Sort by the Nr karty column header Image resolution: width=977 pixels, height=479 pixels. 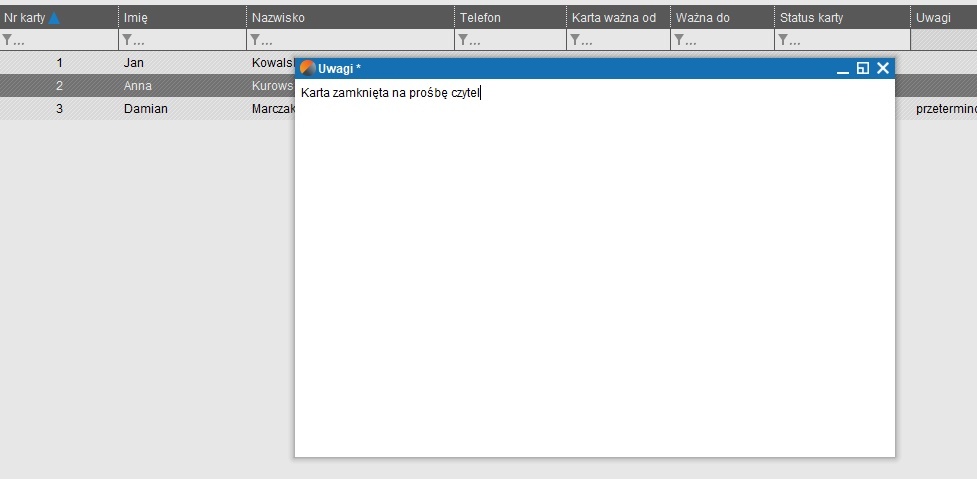click(x=59, y=17)
